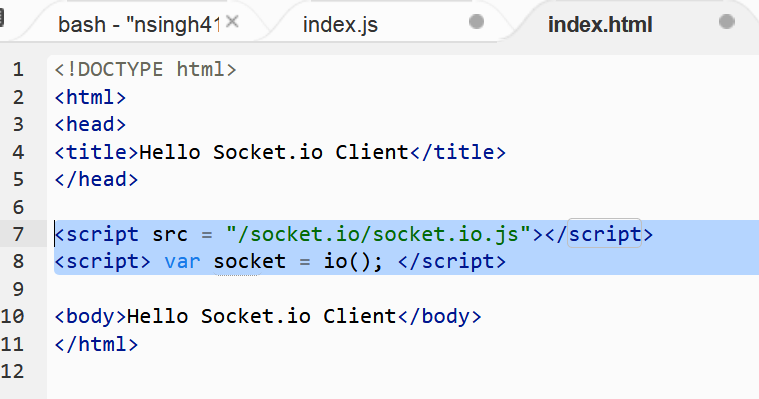The width and height of the screenshot is (759, 399).
Task: Place cursor on opening <html> tag
Action: click(x=90, y=97)
